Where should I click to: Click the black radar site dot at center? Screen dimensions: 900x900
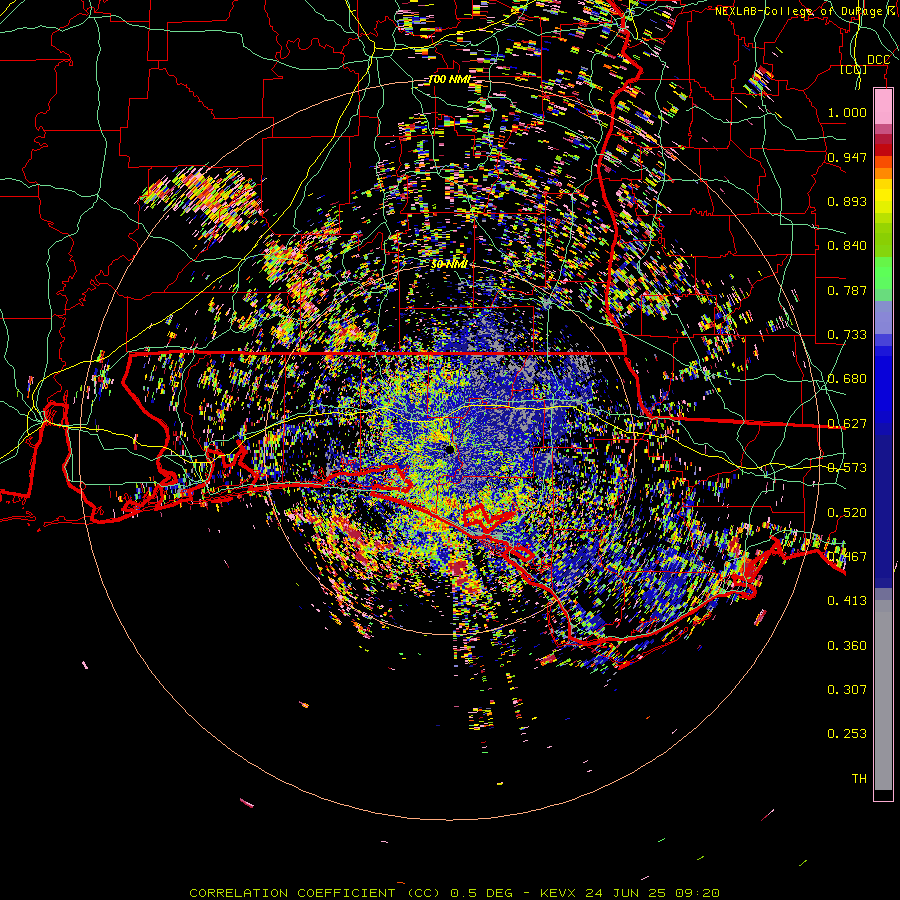pyautogui.click(x=449, y=449)
